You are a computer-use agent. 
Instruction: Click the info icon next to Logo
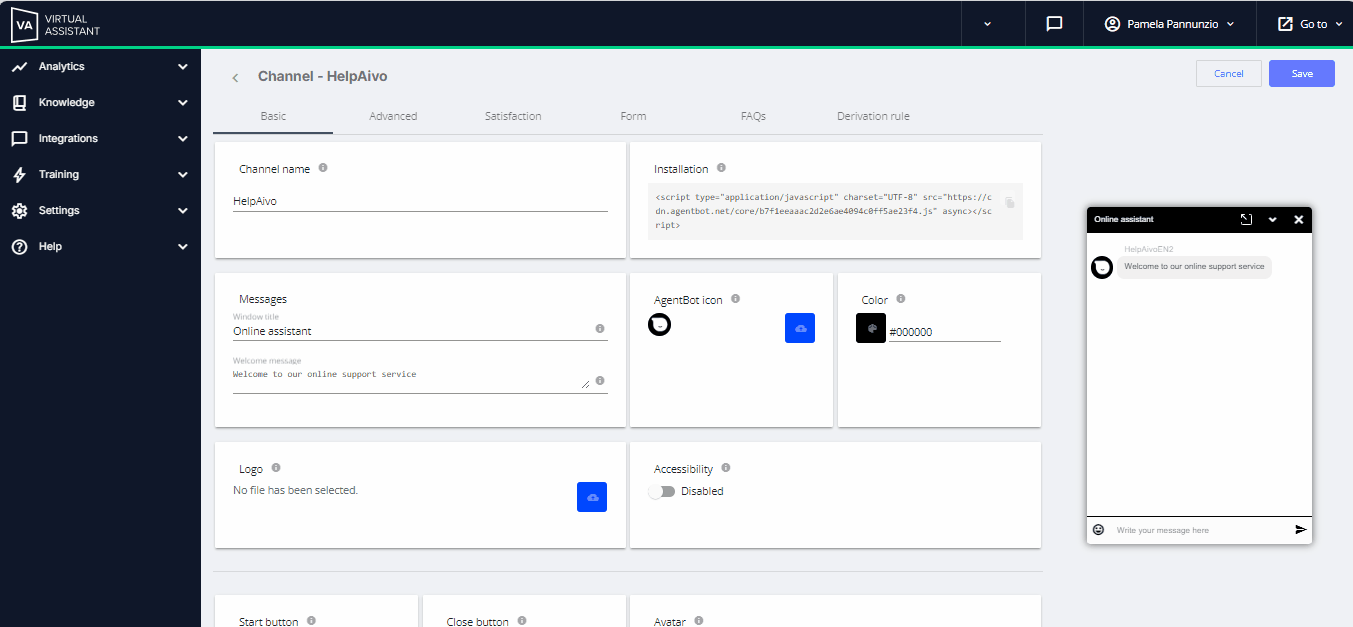(276, 467)
